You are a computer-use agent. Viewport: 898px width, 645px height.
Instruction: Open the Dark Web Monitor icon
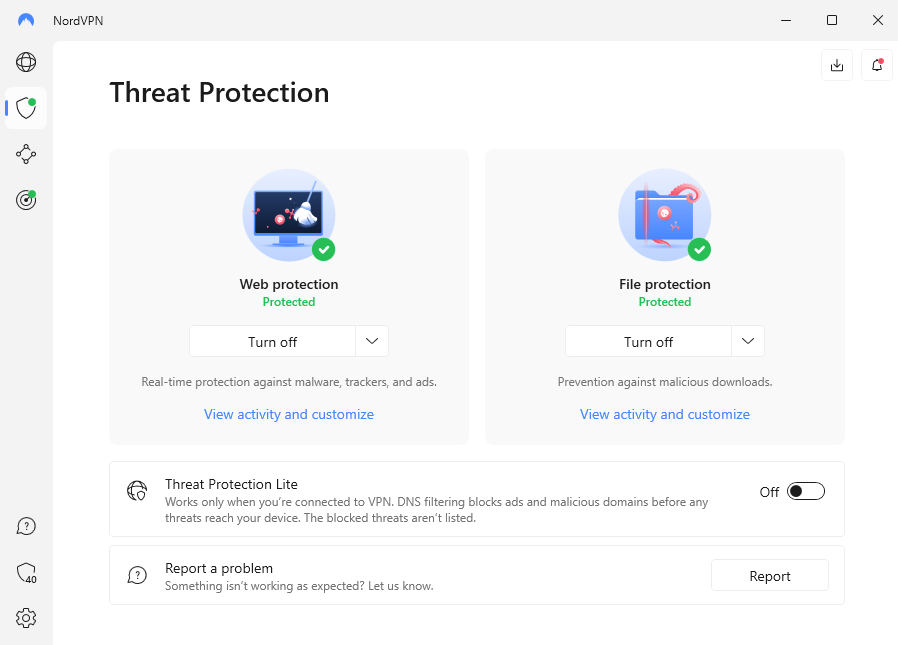click(x=26, y=200)
